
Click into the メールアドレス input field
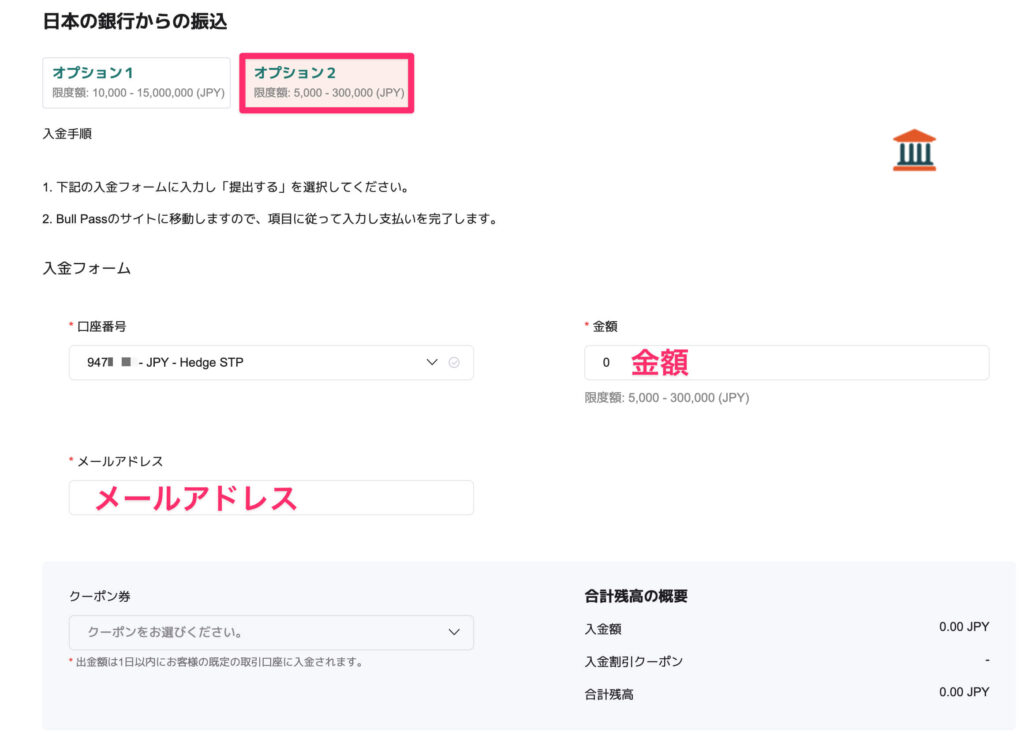(x=271, y=498)
